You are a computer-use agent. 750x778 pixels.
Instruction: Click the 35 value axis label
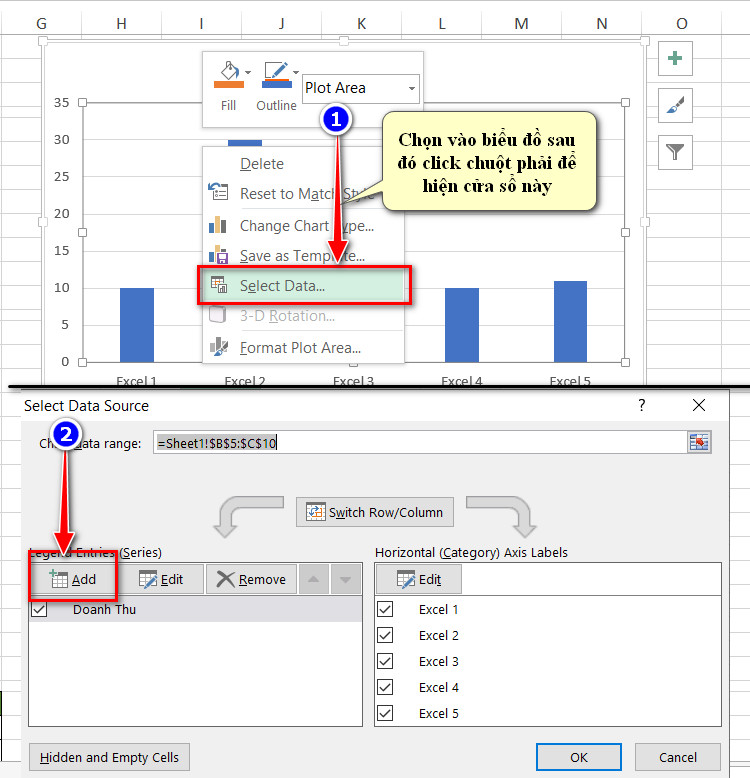pos(62,103)
